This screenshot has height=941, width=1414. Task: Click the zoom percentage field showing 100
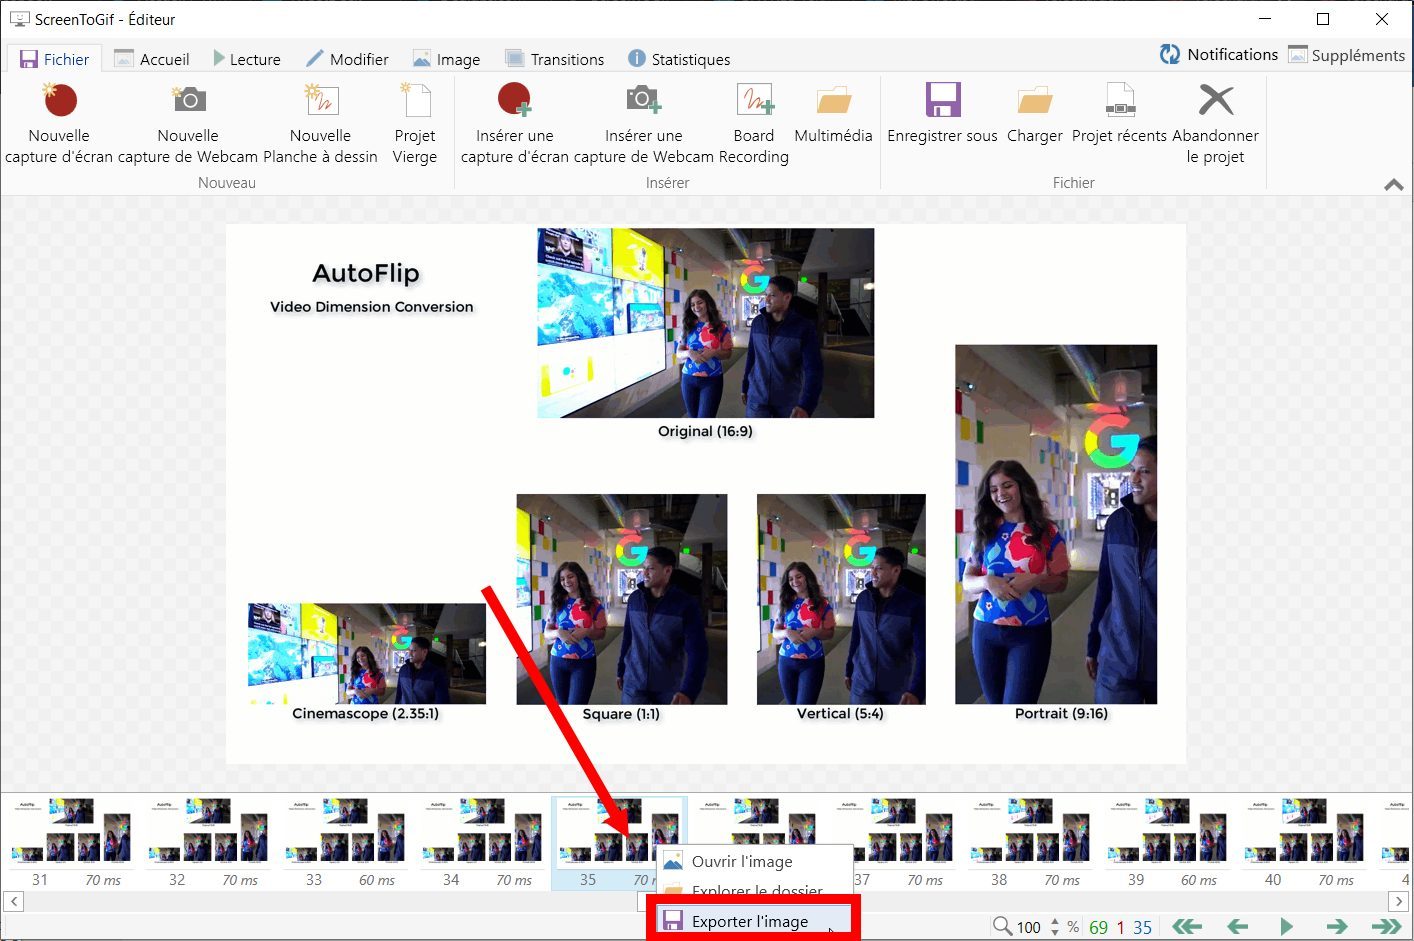(1029, 927)
